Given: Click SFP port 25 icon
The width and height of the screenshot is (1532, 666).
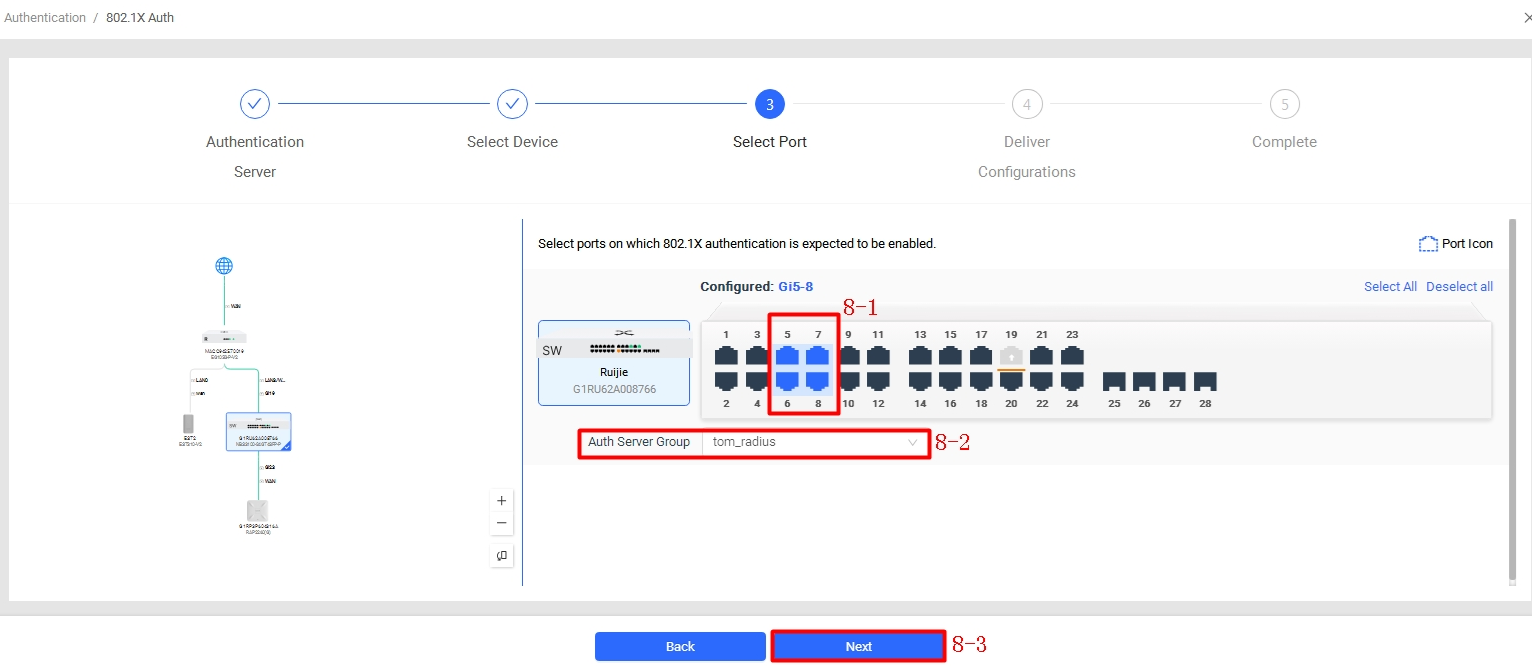Looking at the screenshot, I should pyautogui.click(x=1114, y=381).
